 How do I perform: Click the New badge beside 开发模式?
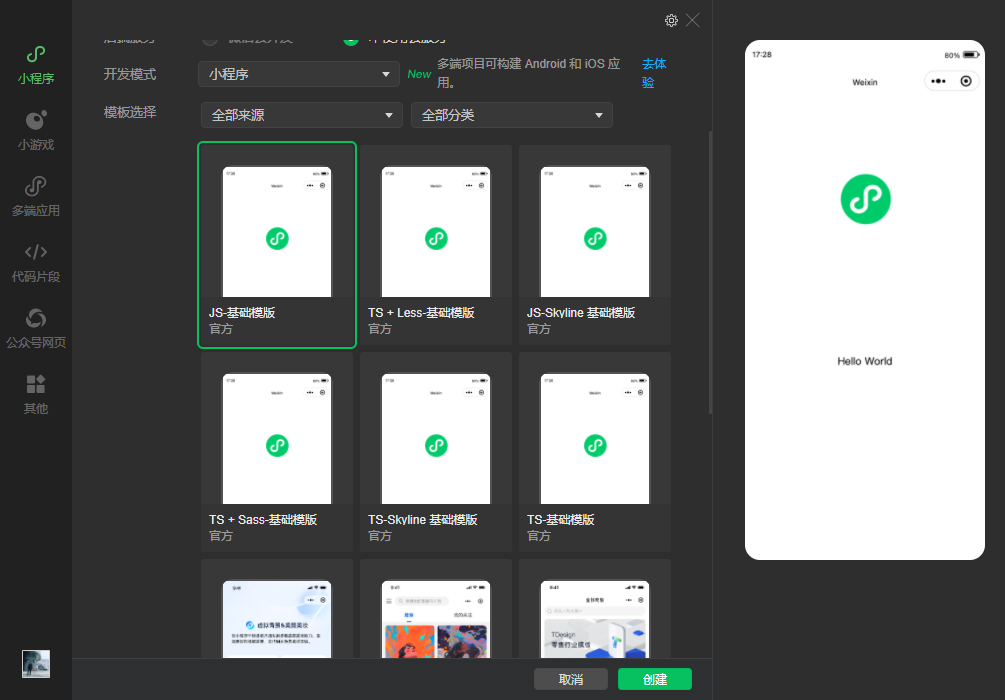[x=419, y=74]
